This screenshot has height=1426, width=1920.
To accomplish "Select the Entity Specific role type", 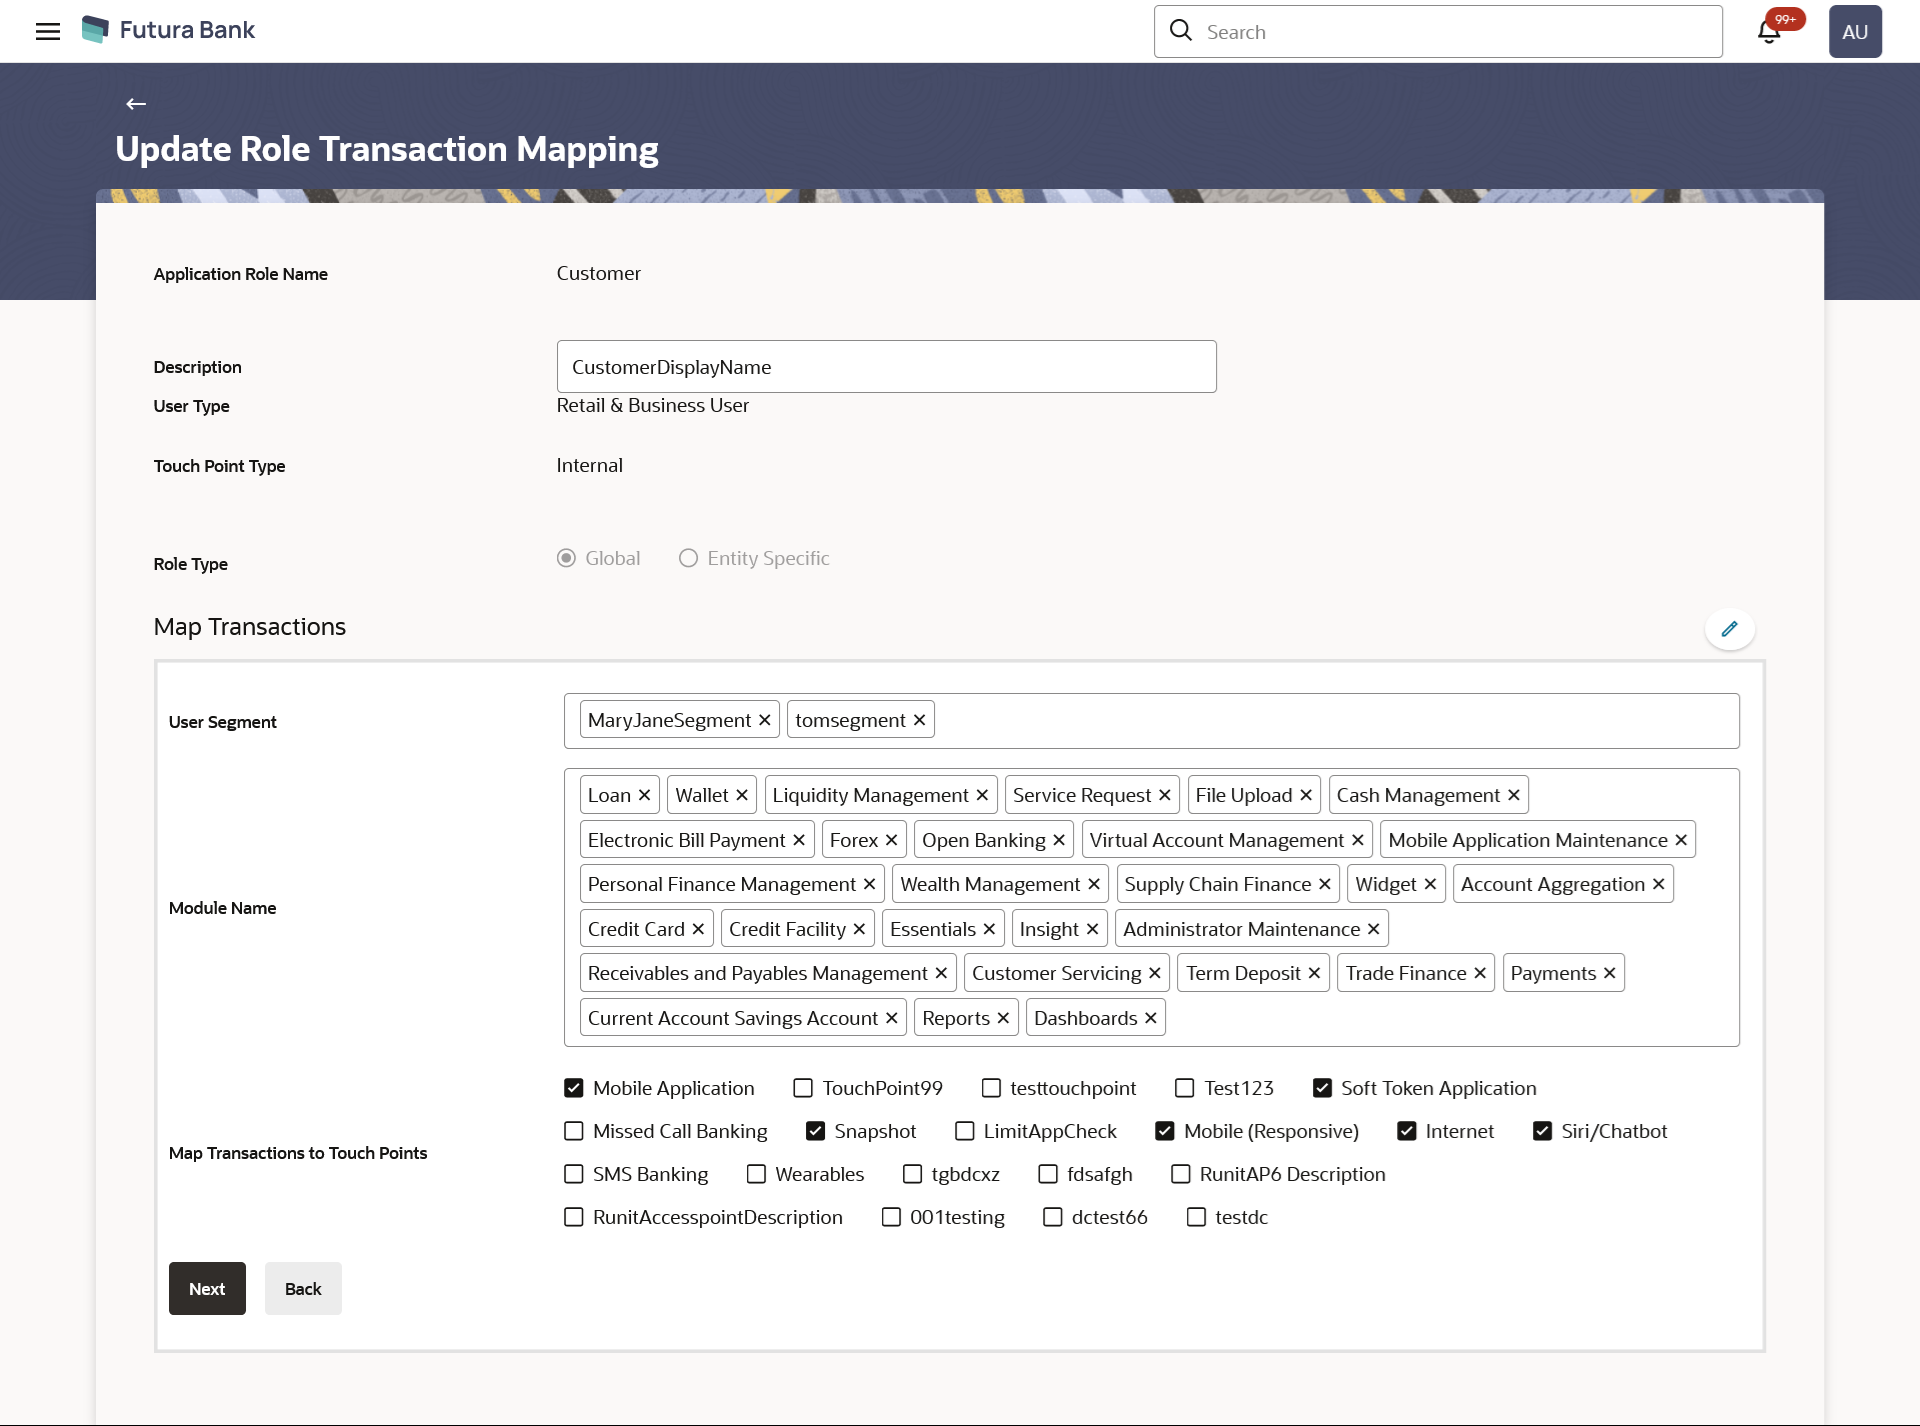I will point(688,558).
